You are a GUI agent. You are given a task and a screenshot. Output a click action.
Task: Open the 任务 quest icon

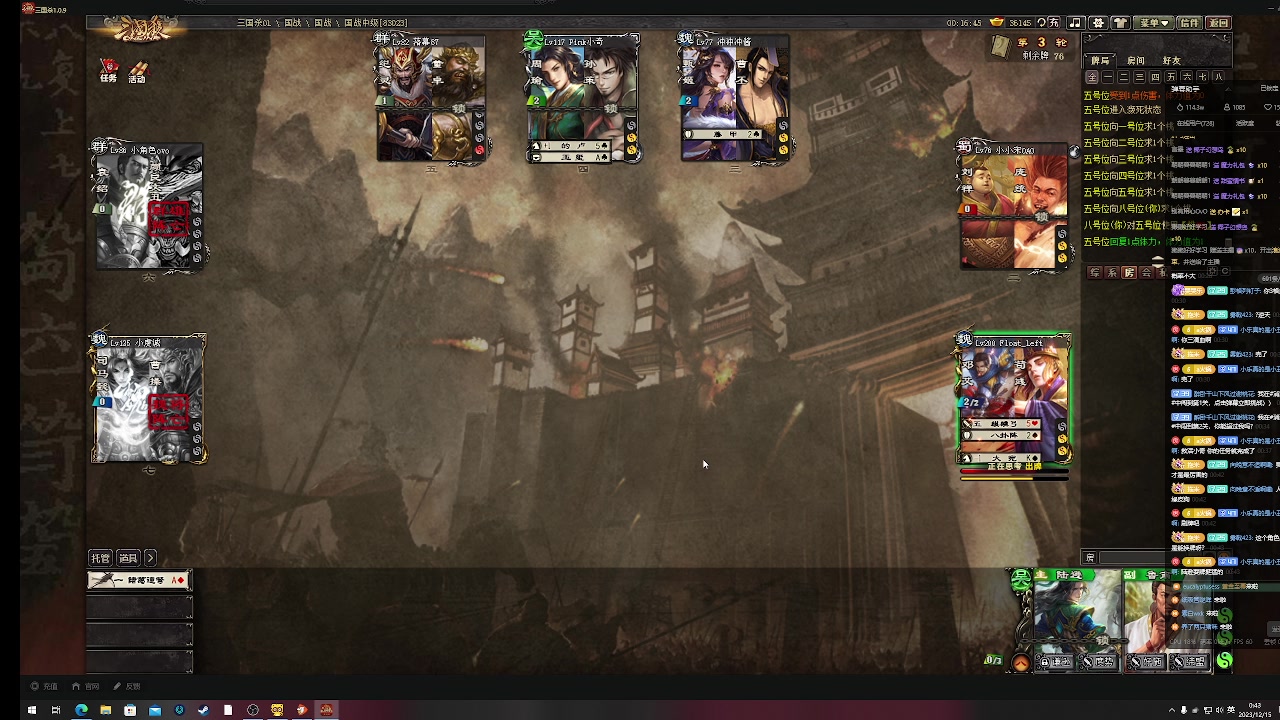coord(108,71)
